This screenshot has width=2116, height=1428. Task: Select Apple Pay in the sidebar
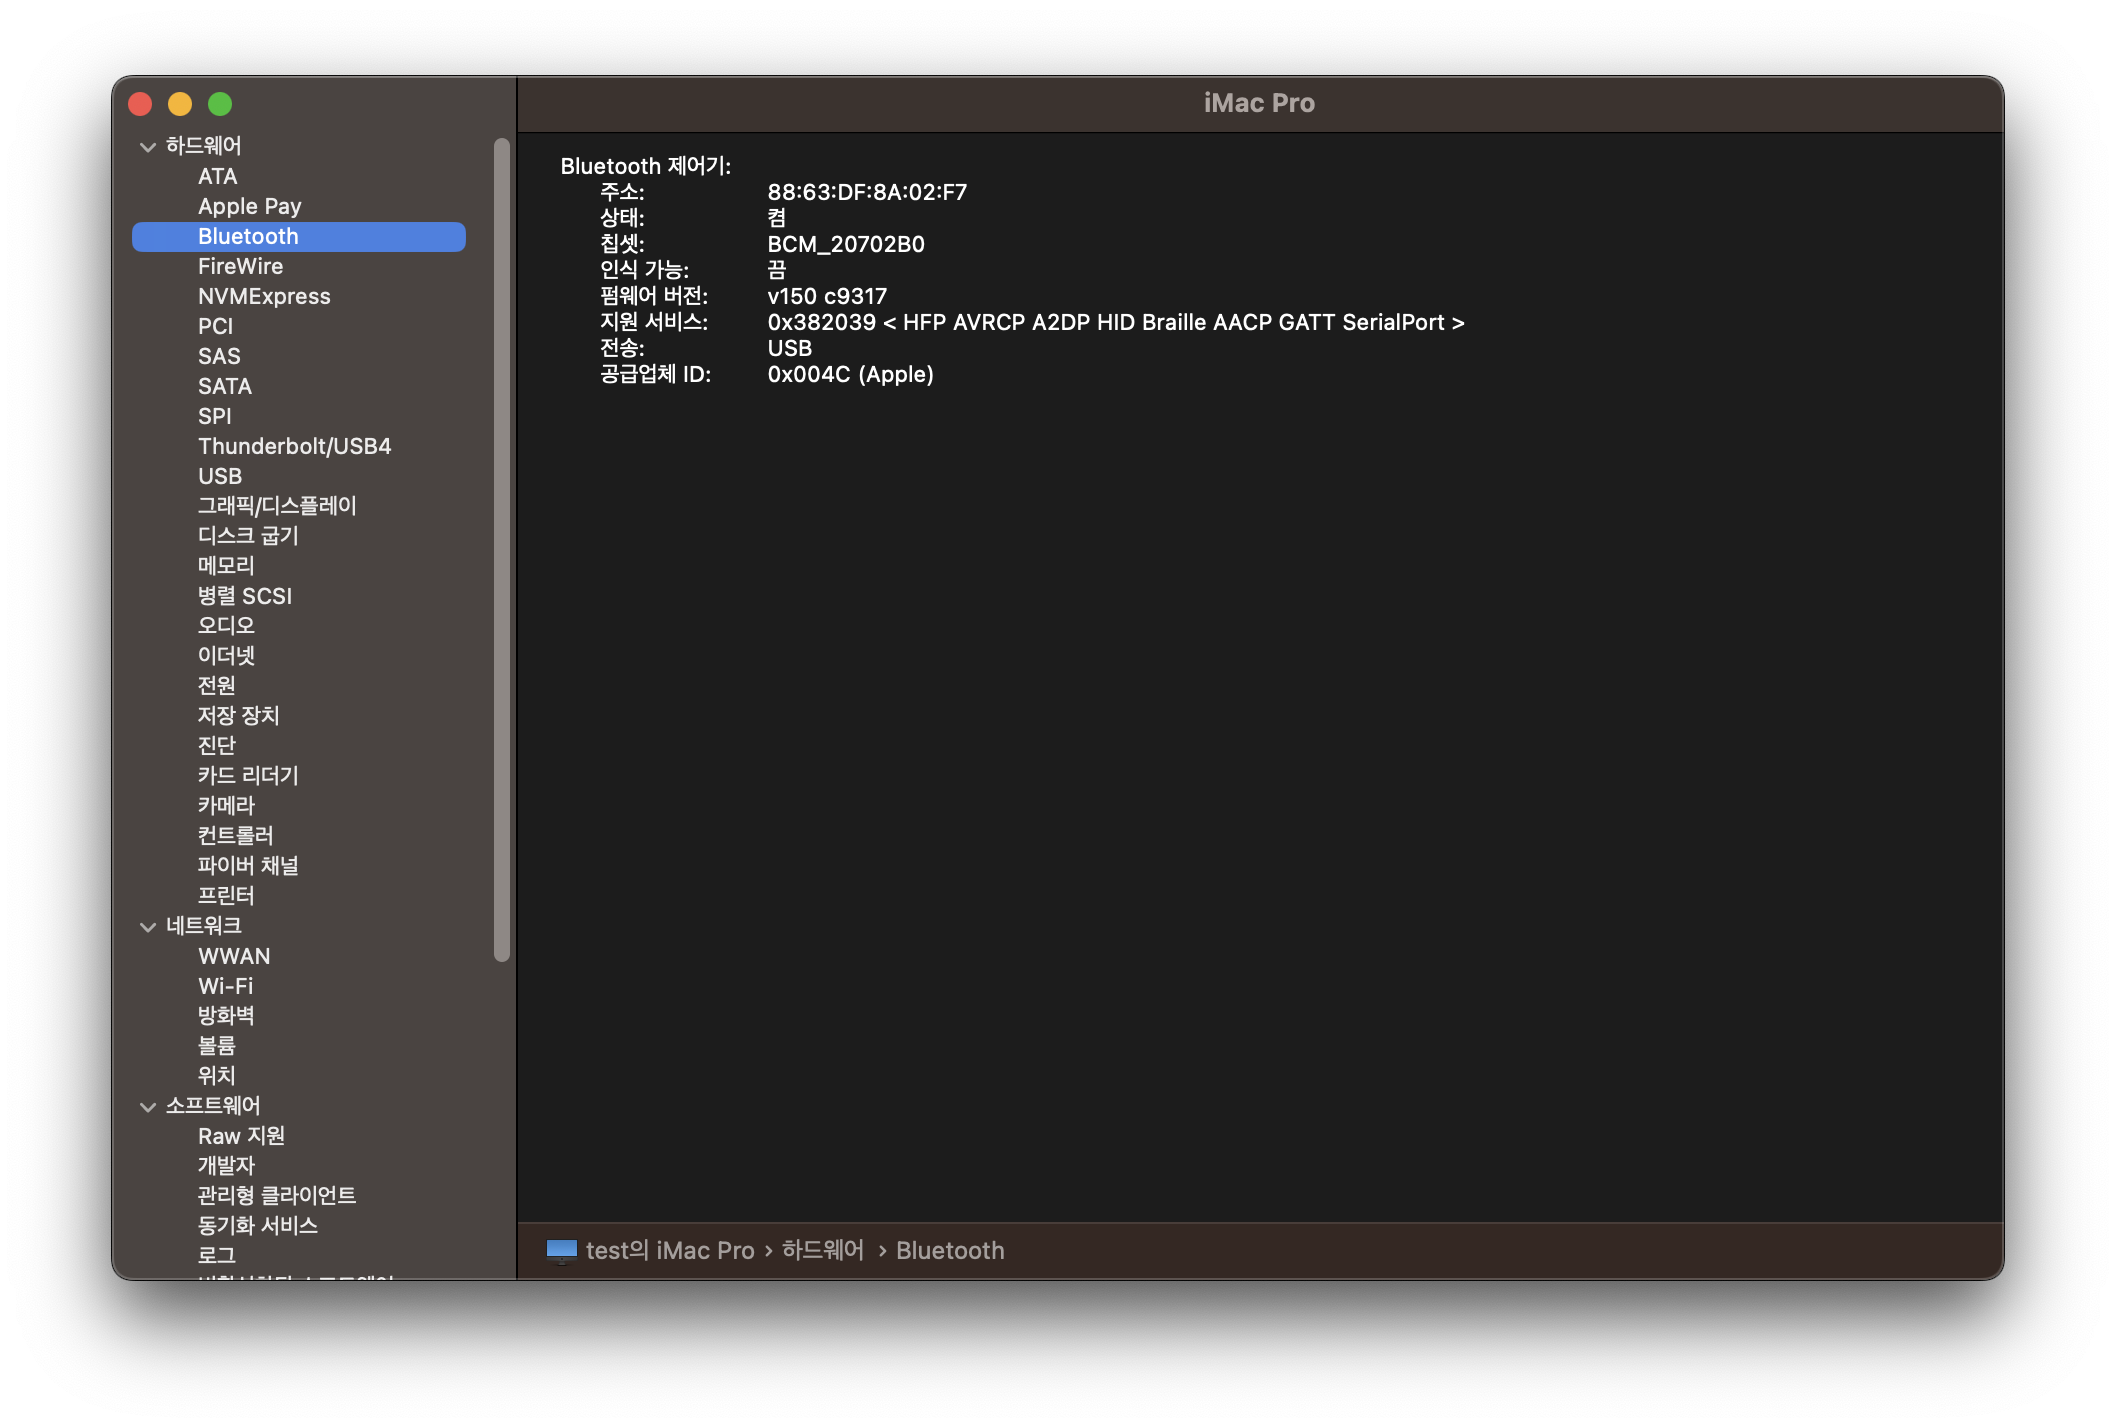click(250, 206)
